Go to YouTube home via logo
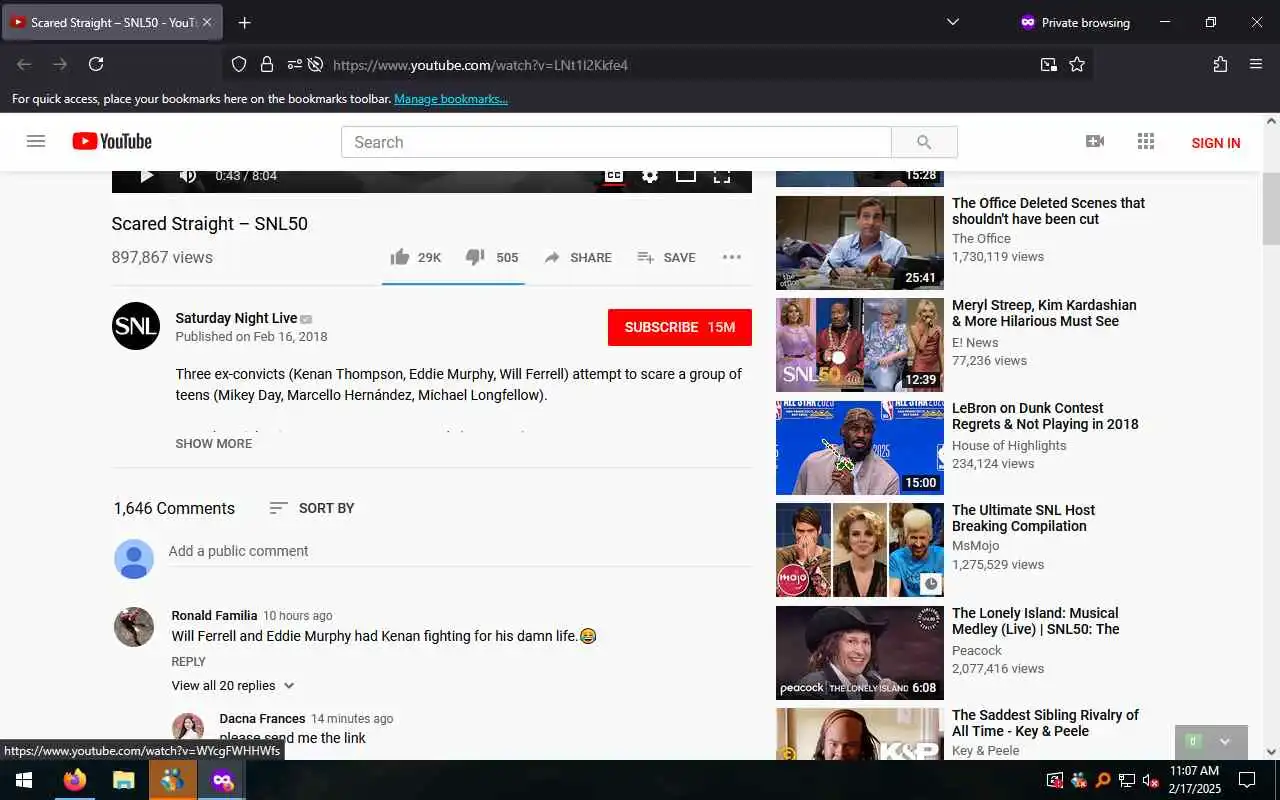This screenshot has width=1280, height=800. [x=112, y=141]
